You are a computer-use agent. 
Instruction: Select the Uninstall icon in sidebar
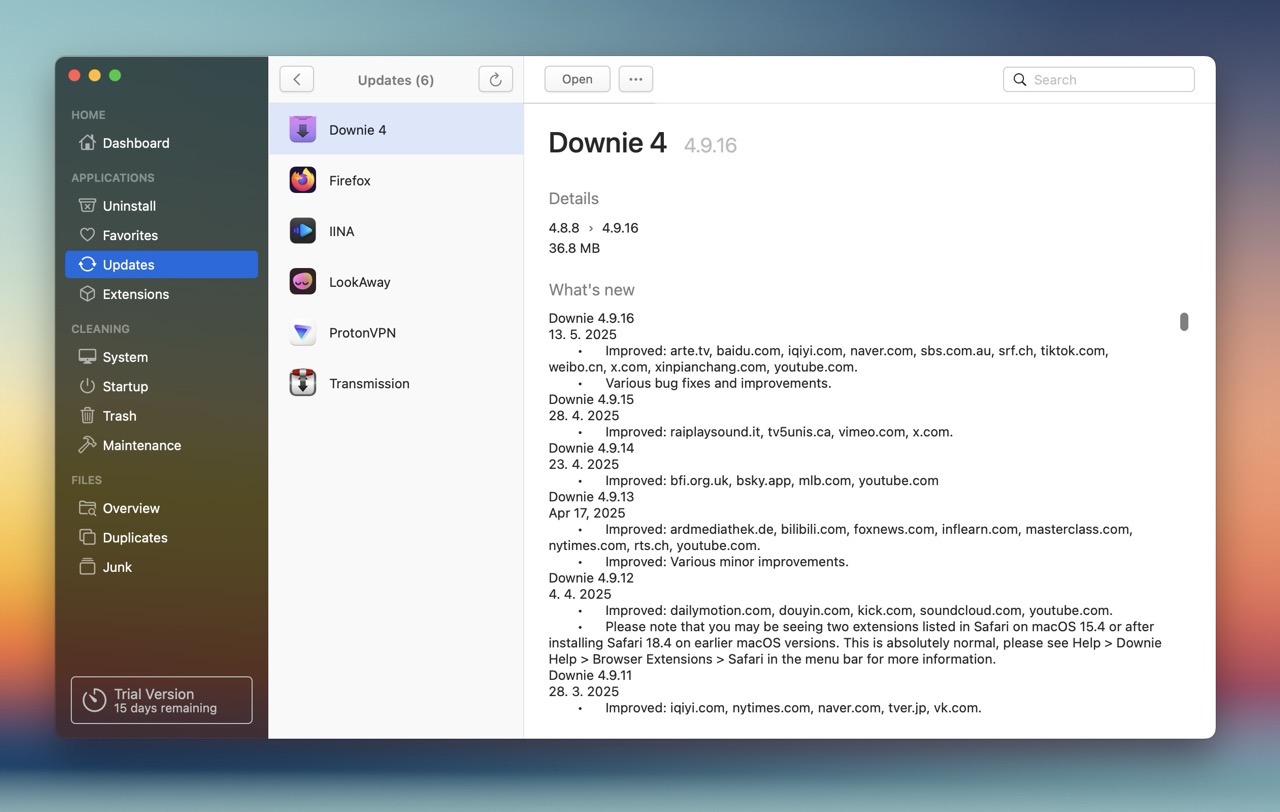coord(88,206)
